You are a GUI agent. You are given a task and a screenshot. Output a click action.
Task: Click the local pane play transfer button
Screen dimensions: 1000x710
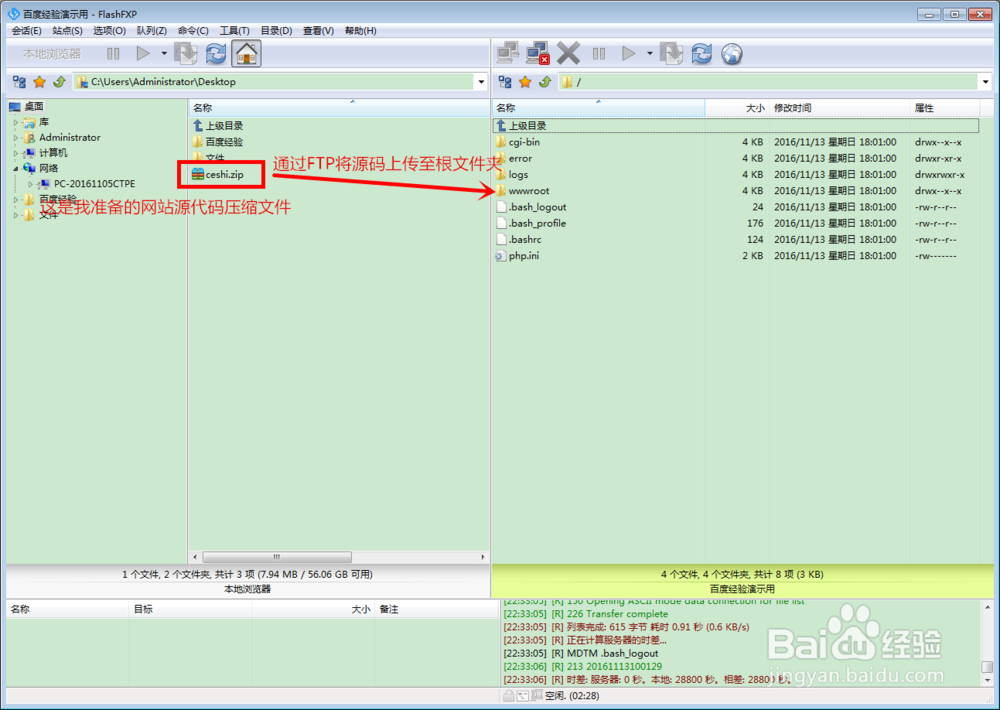click(x=143, y=54)
